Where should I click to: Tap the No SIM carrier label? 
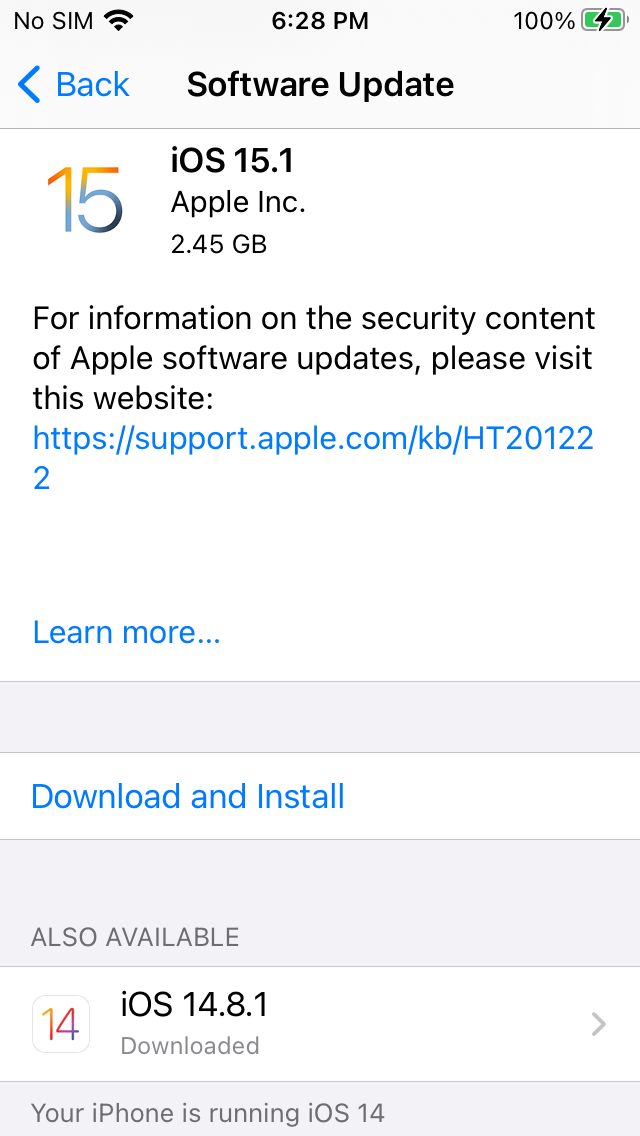click(x=54, y=21)
